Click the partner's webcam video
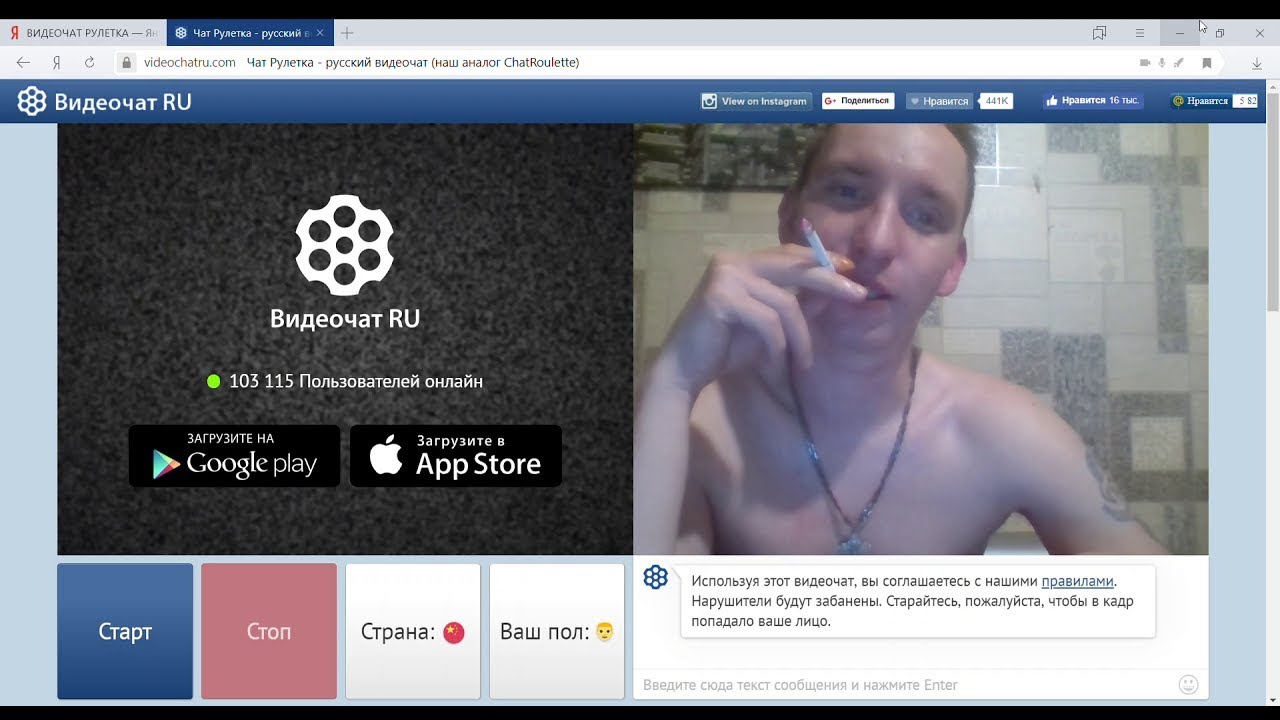Screen dimensions: 1280x720 (x=921, y=339)
